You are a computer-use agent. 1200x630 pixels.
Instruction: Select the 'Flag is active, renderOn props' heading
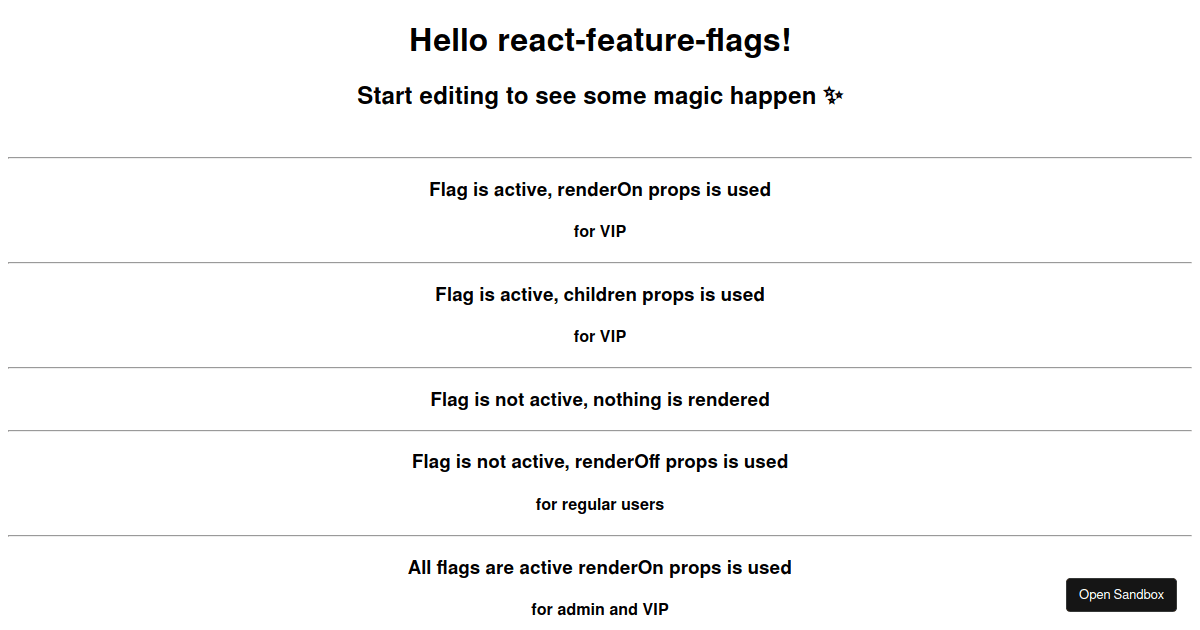coord(600,189)
